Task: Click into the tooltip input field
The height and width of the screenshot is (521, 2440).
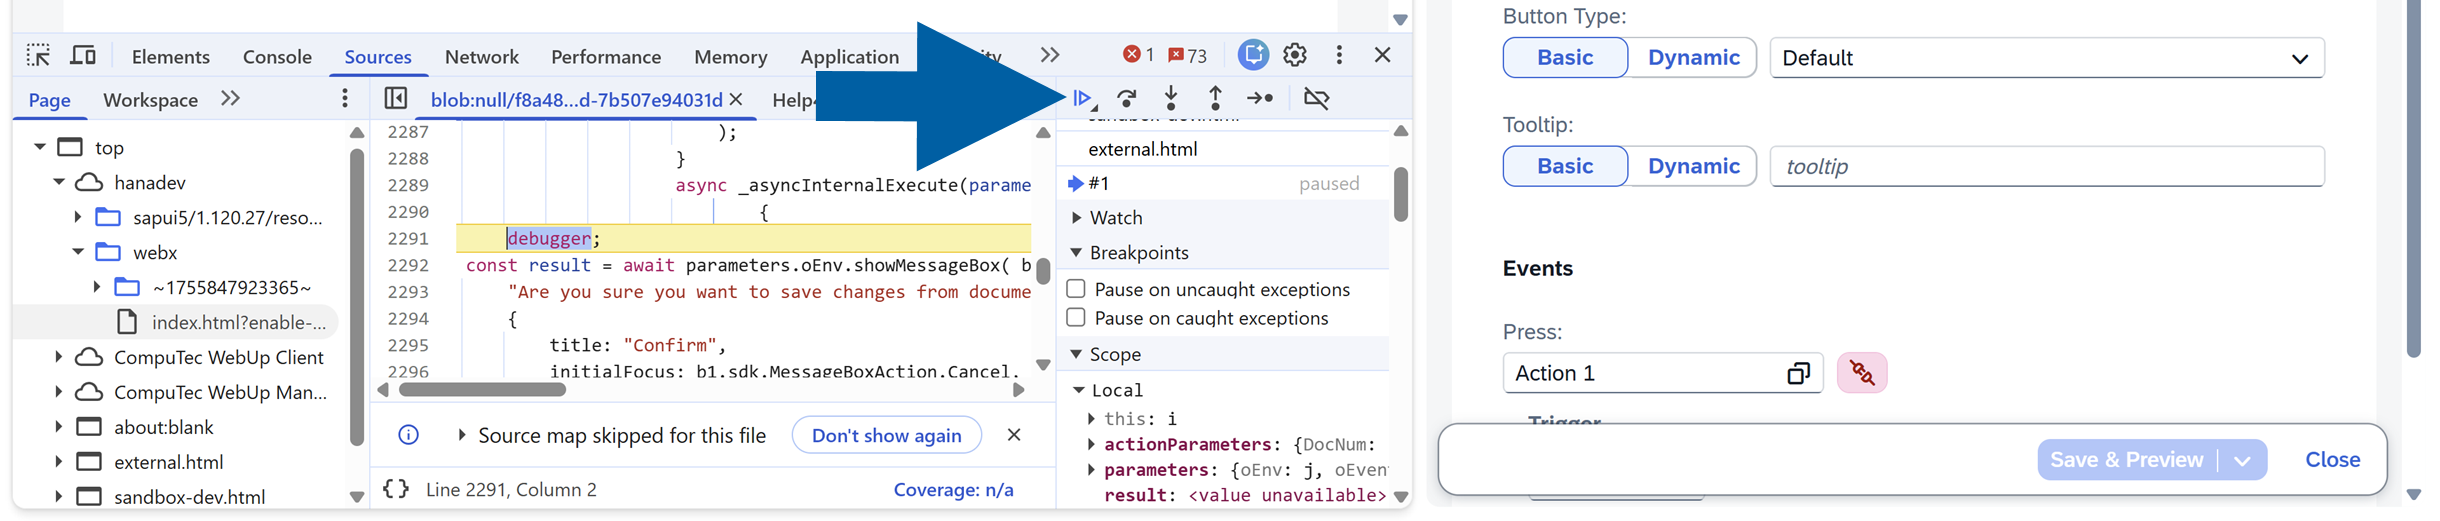Action: [x=2047, y=166]
